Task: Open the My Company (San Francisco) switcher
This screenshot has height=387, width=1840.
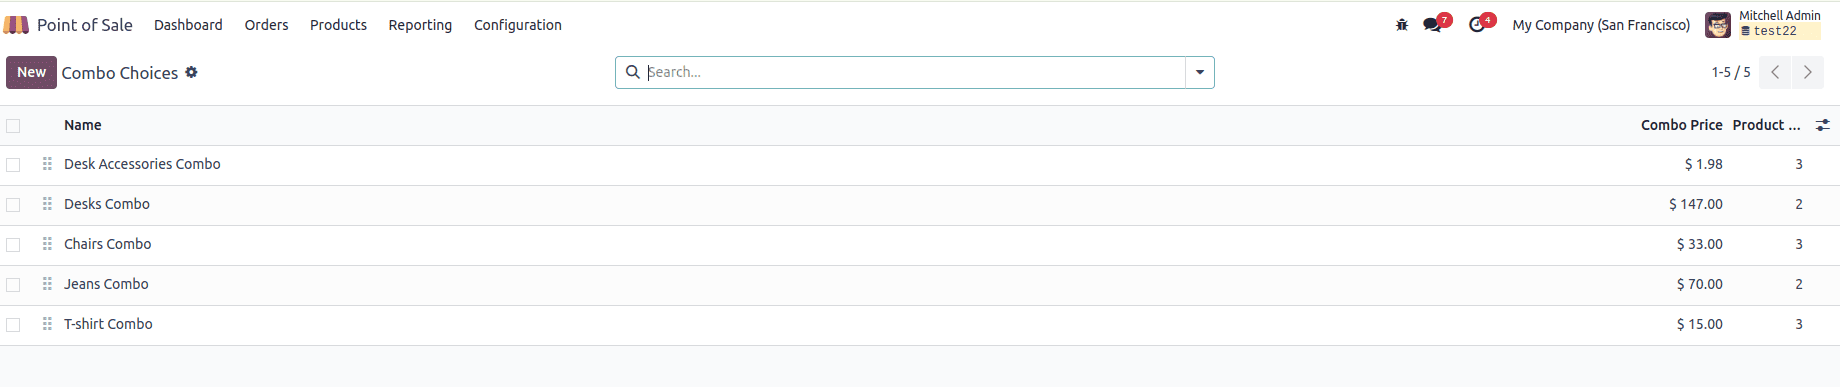Action: 1601,25
